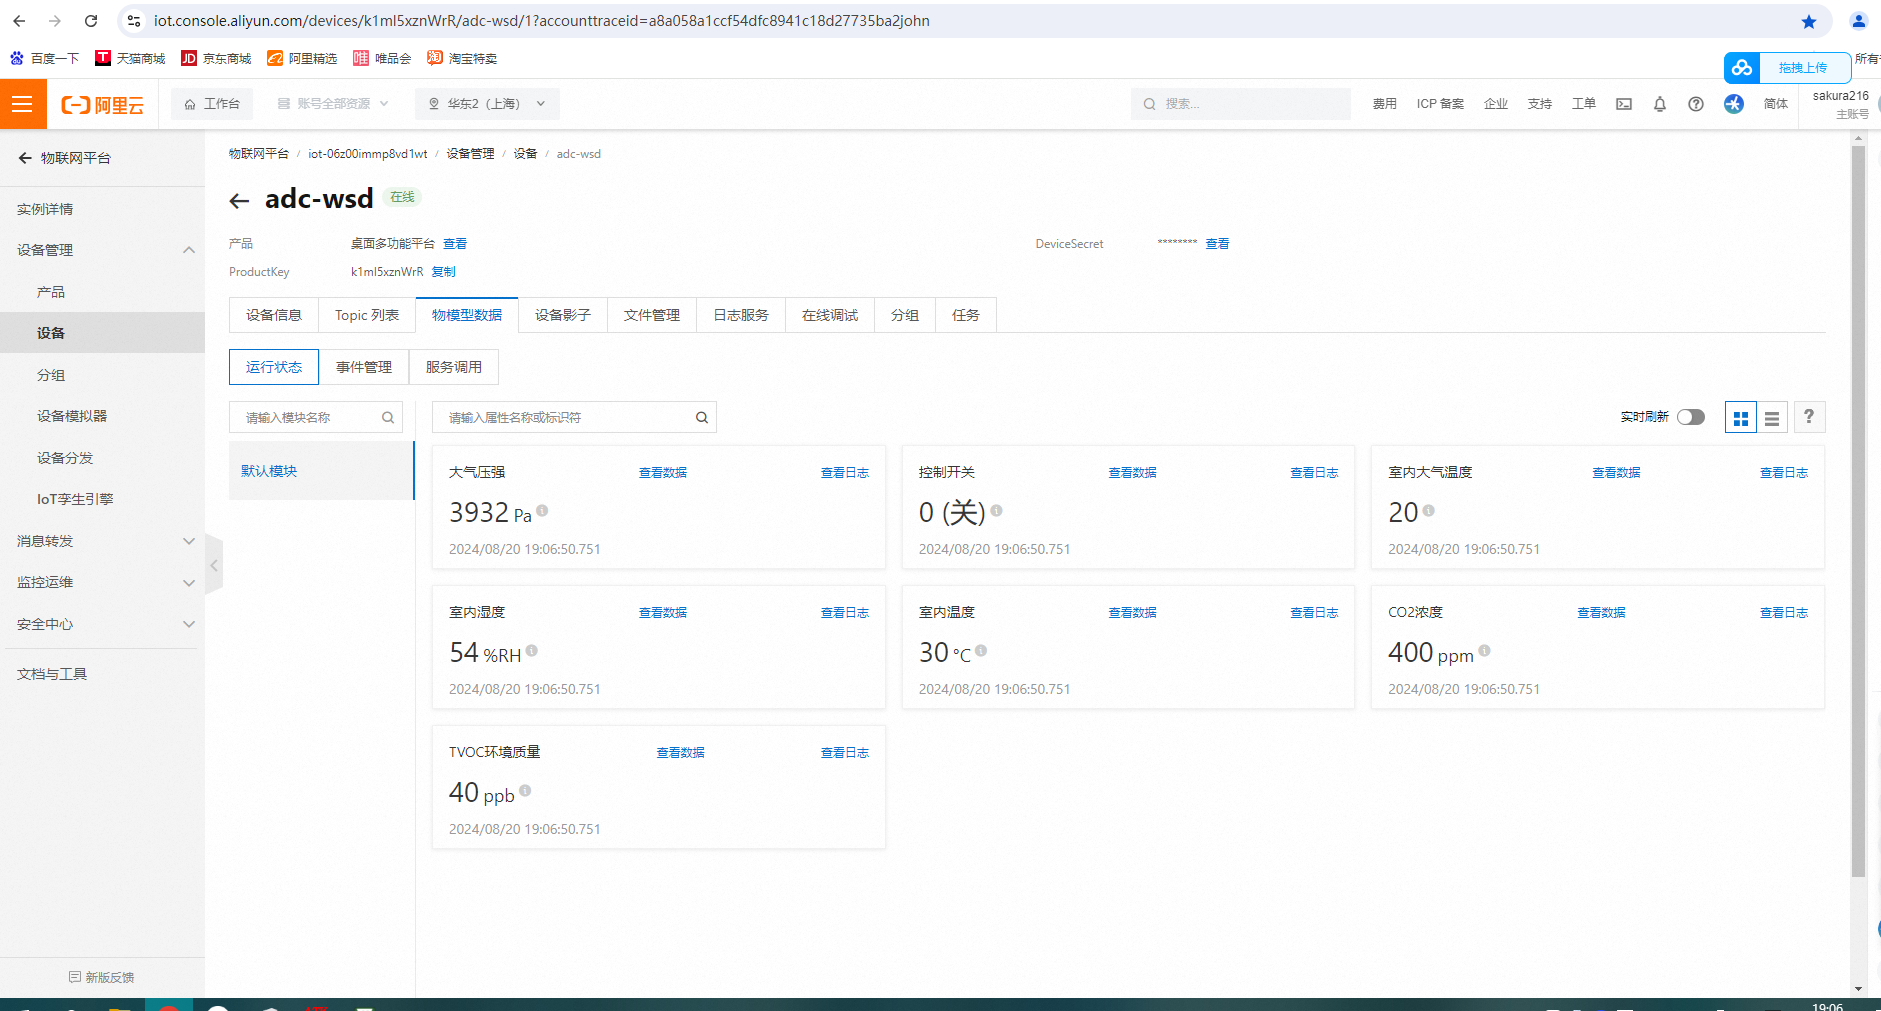Screen dimensions: 1881x1011
Task: Open the Cloud Shell terminal icon
Action: (x=1624, y=104)
